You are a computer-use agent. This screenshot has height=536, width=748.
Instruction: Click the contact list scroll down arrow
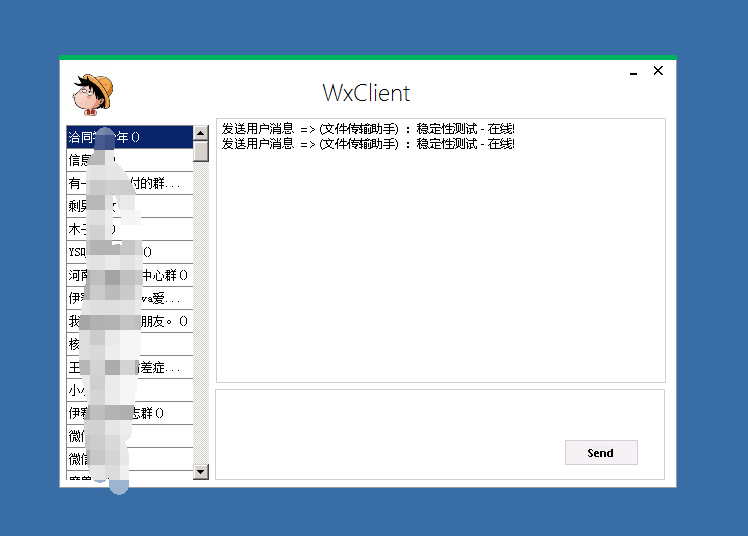point(201,472)
